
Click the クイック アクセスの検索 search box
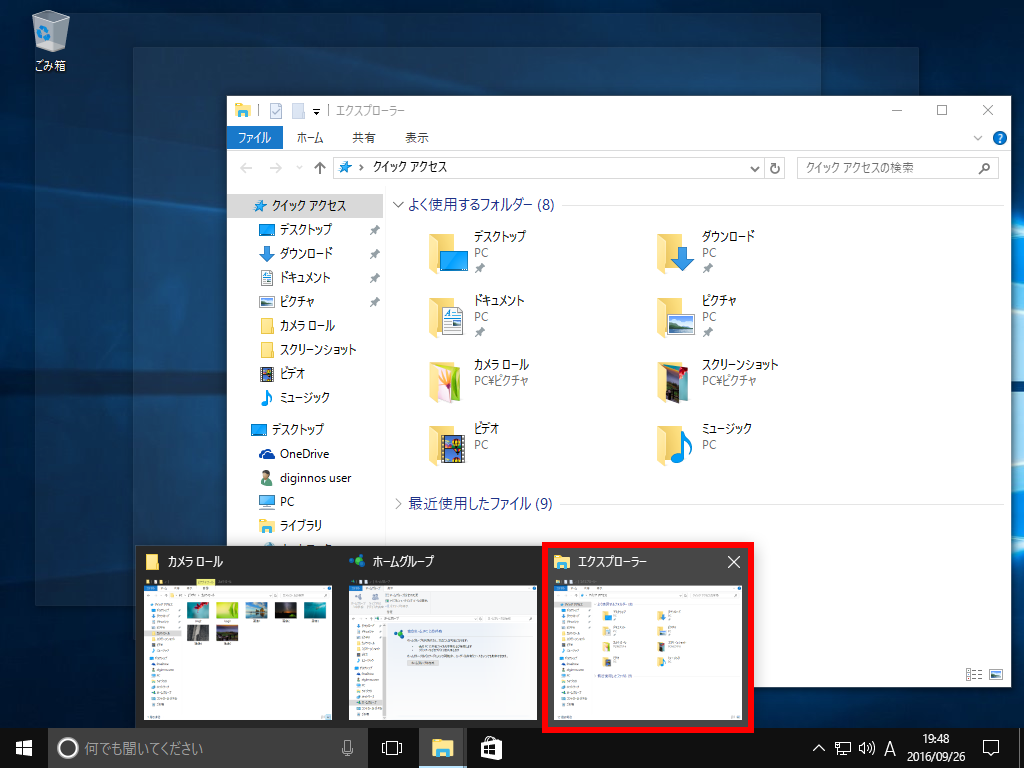point(897,168)
